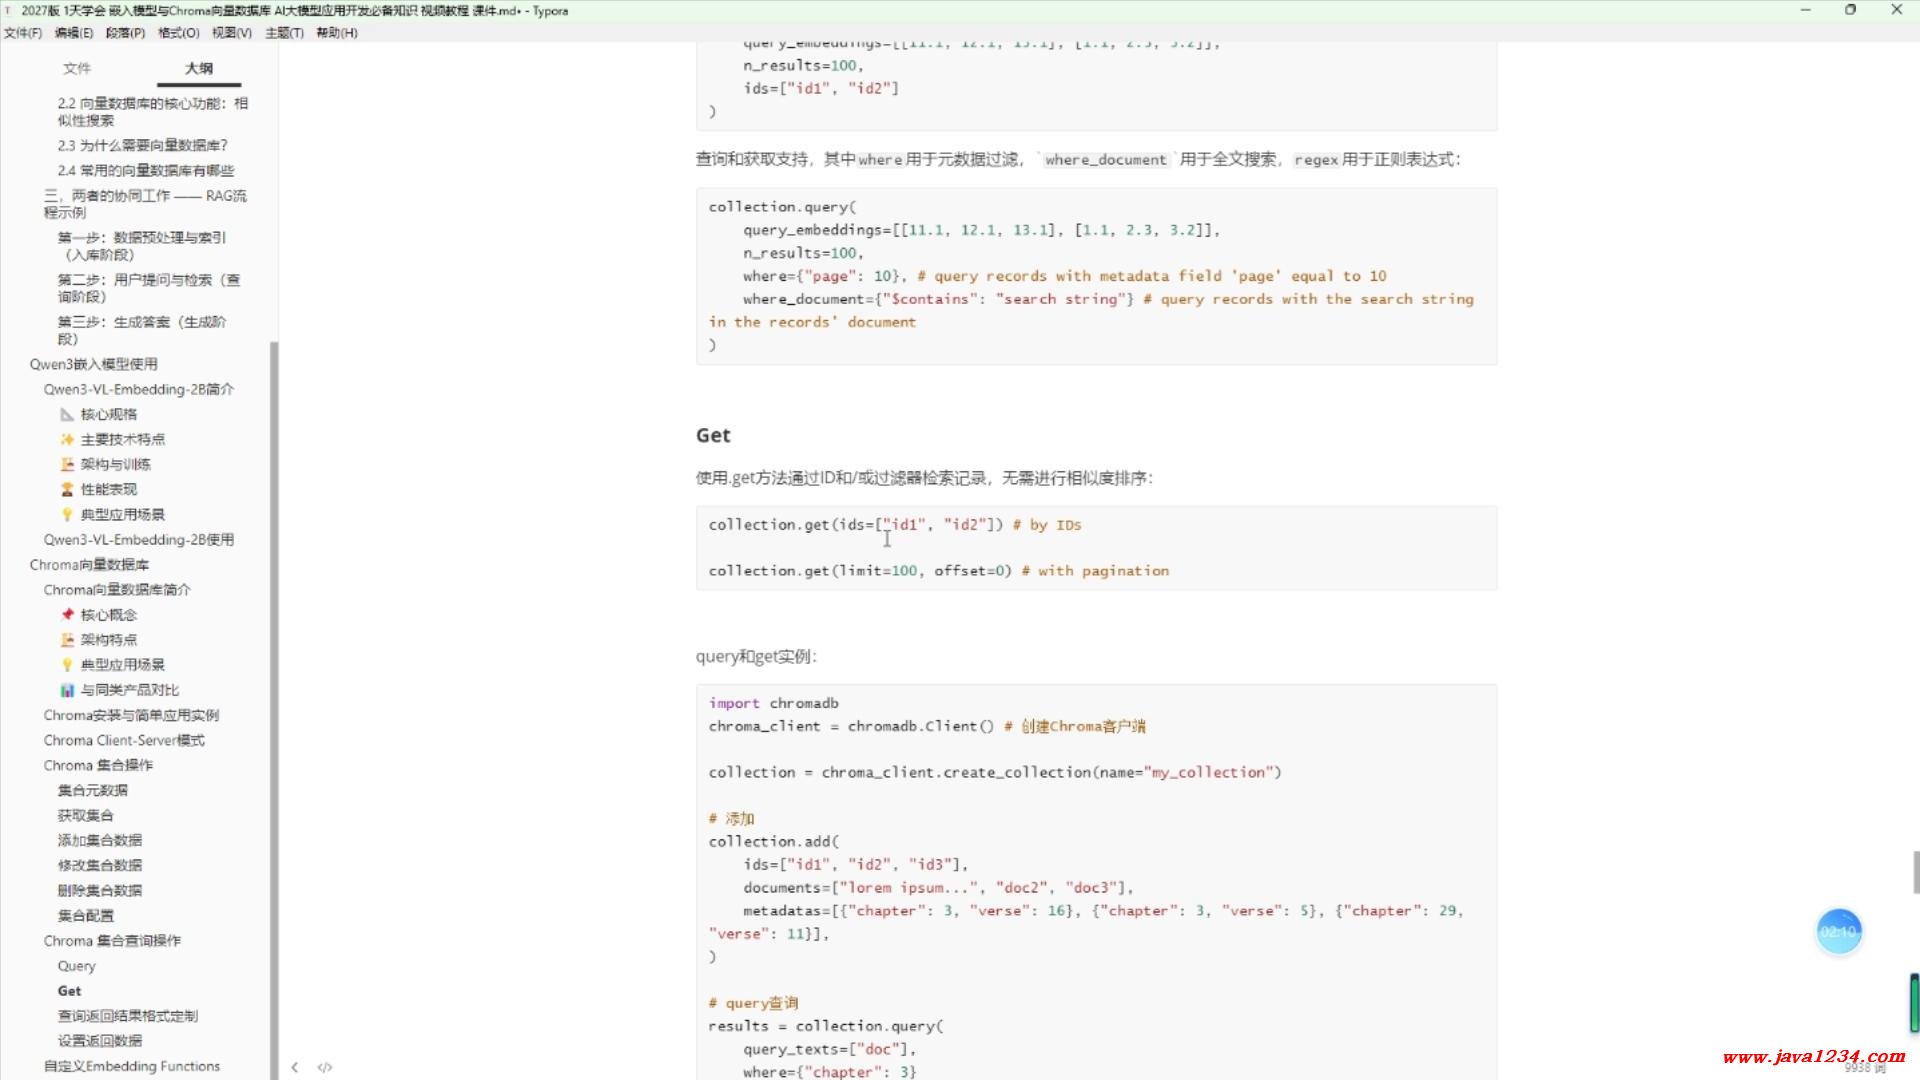Jump to Query outline heading

point(77,966)
